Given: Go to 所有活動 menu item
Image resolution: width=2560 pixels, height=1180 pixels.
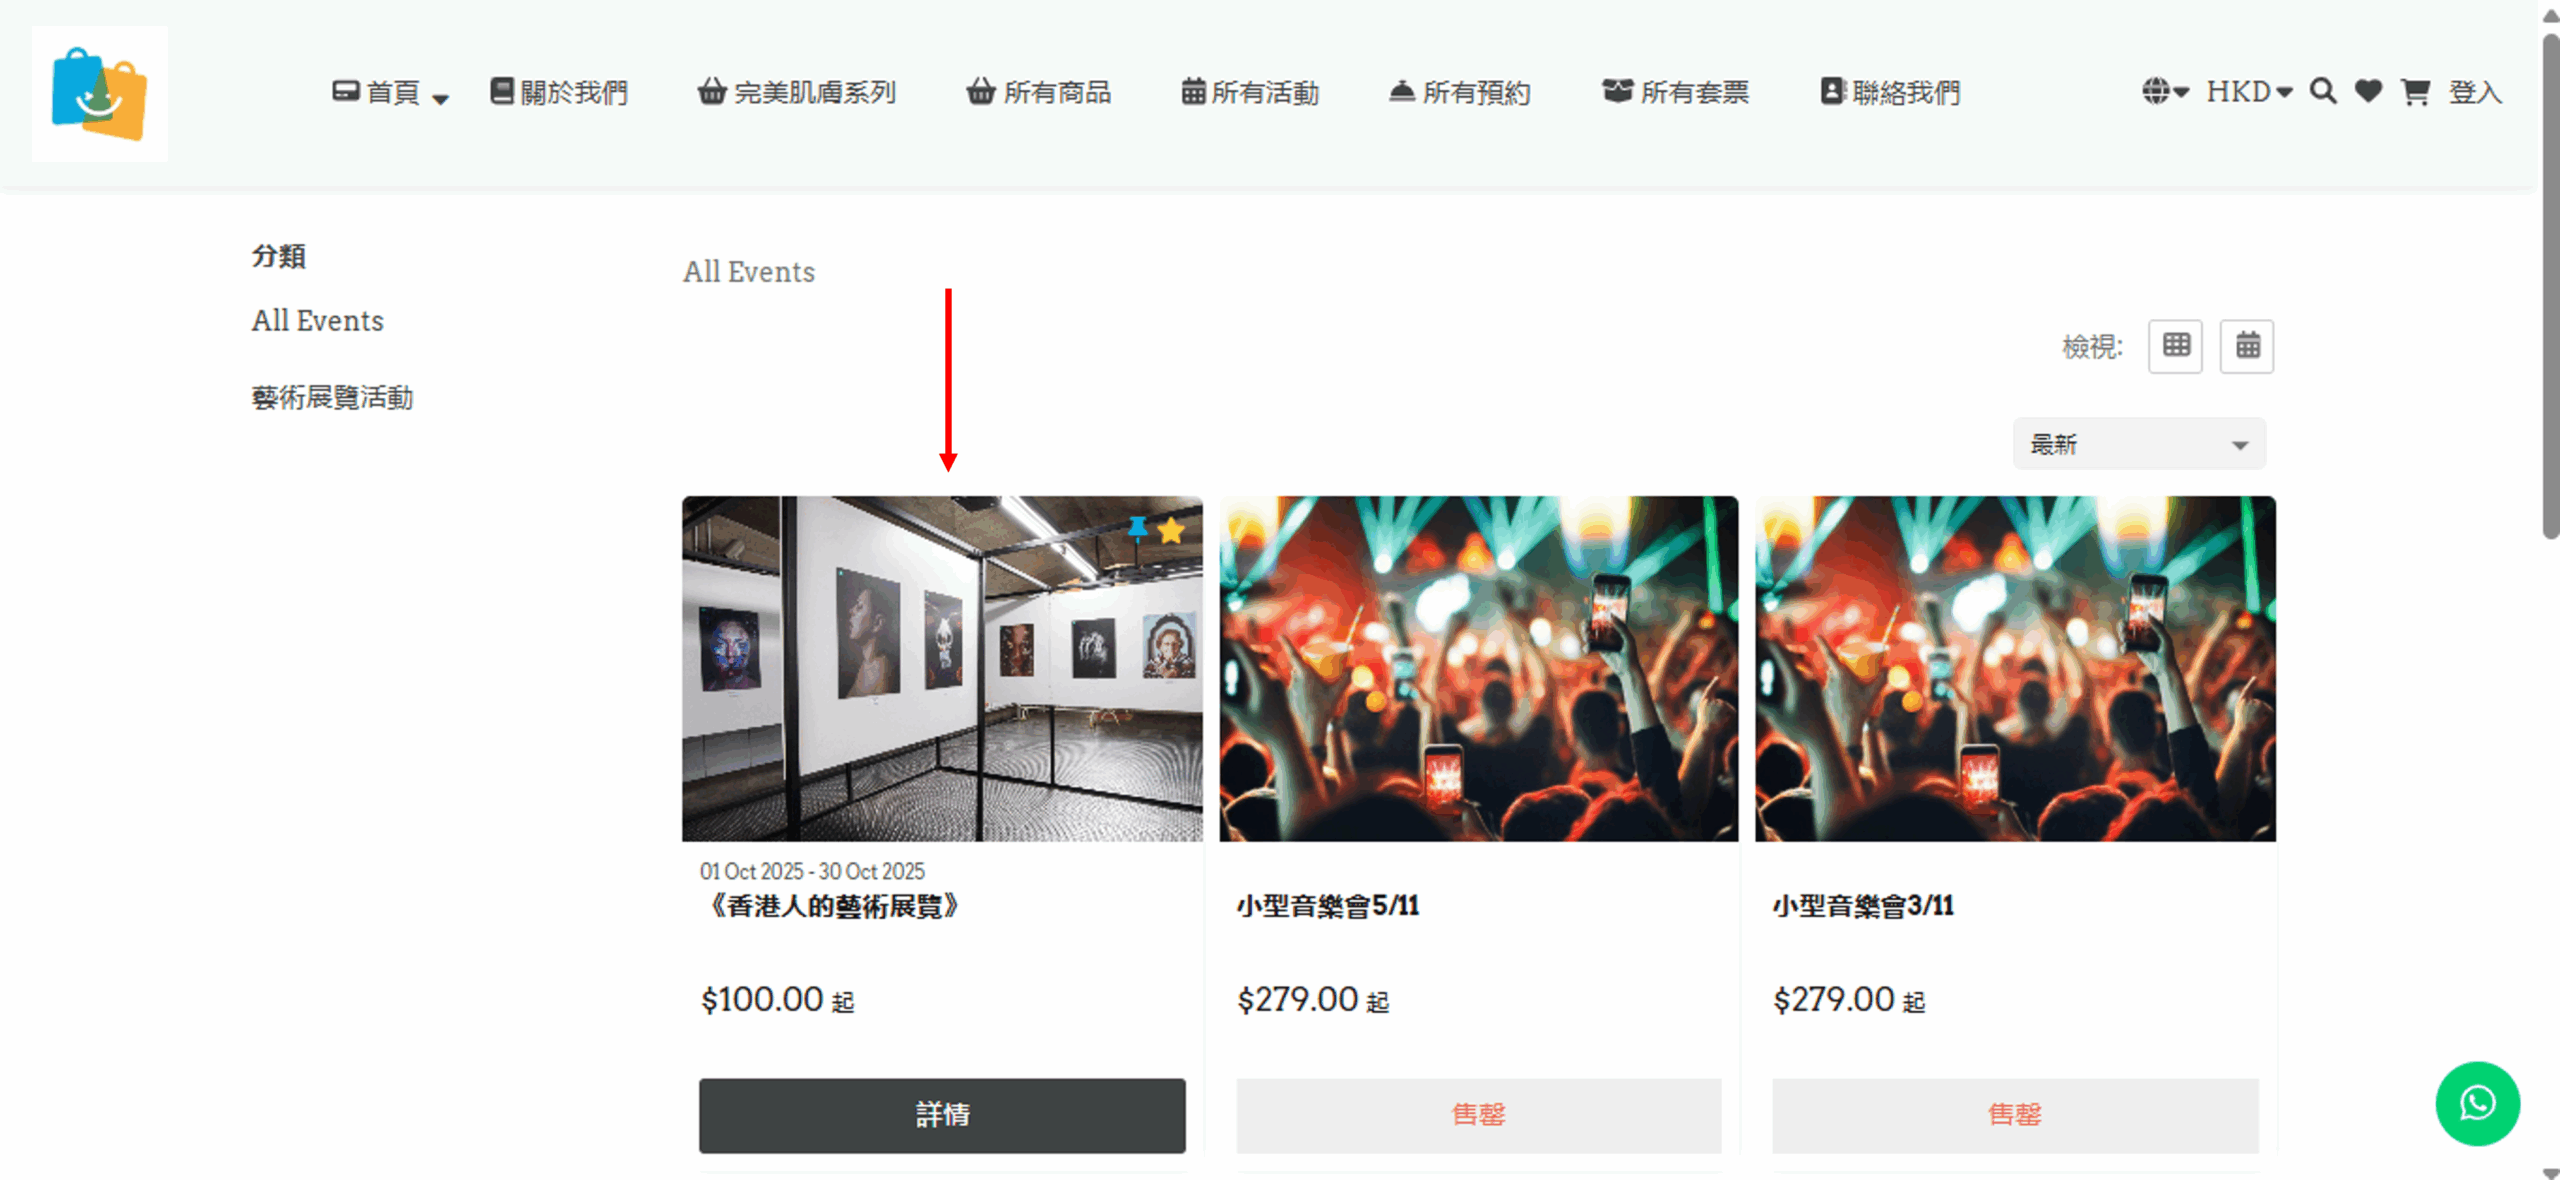Looking at the screenshot, I should click(x=1250, y=93).
